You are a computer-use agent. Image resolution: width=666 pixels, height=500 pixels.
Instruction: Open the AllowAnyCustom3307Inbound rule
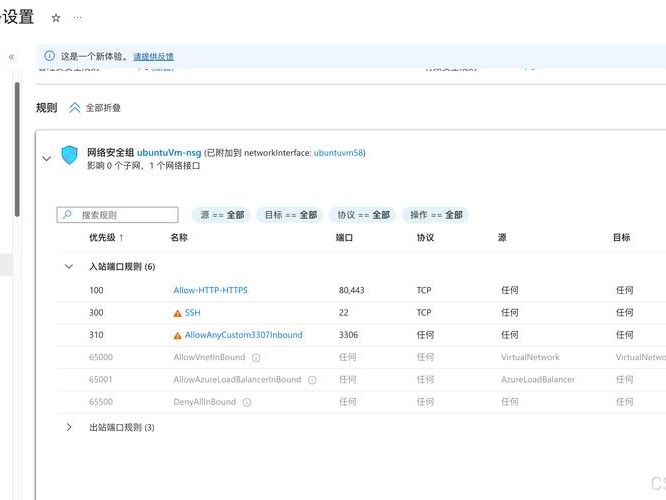point(244,335)
